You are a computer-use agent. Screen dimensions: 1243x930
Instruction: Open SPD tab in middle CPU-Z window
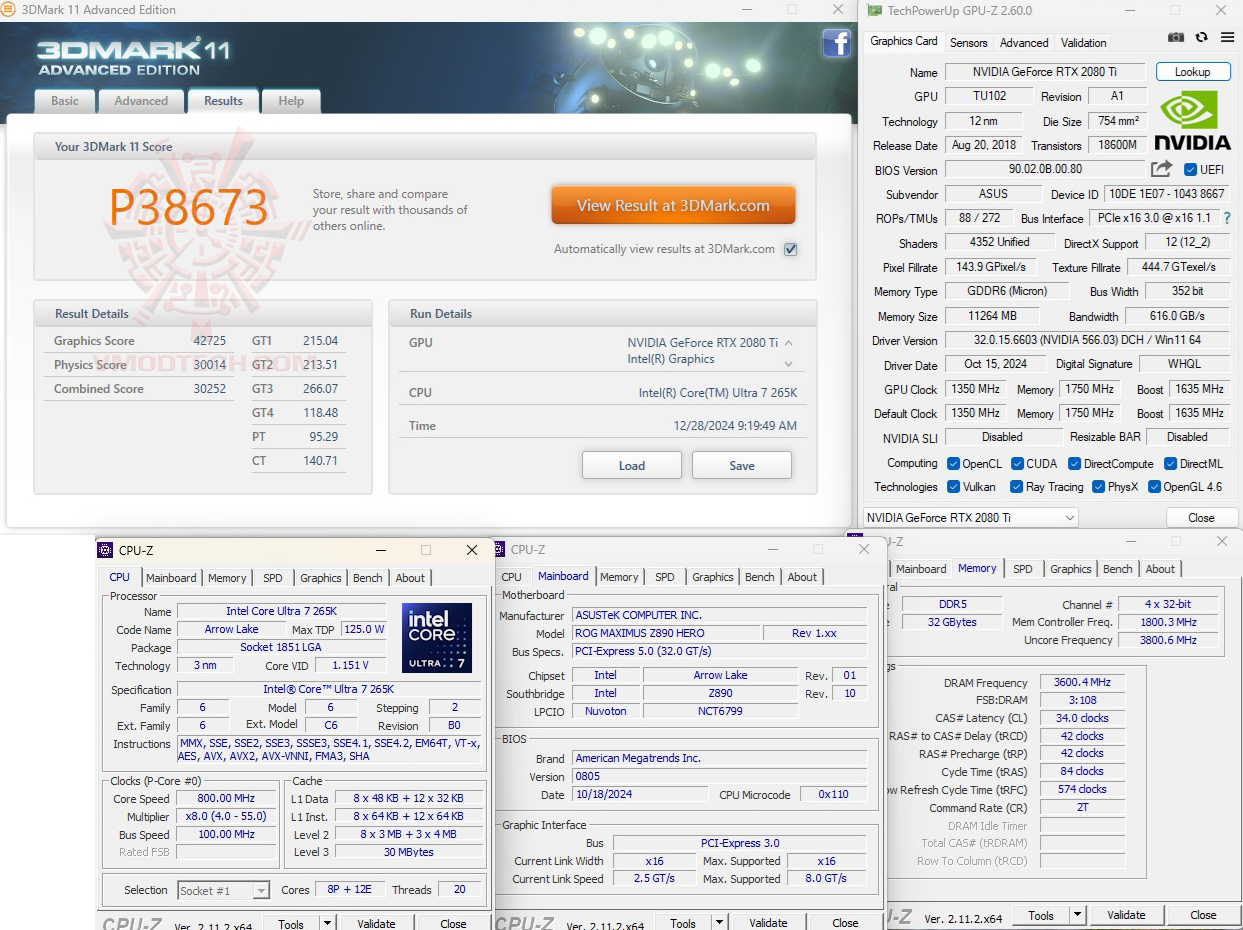coord(664,577)
